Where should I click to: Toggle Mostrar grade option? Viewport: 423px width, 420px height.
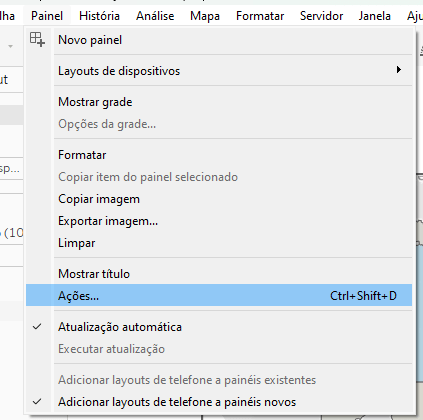pyautogui.click(x=219, y=102)
